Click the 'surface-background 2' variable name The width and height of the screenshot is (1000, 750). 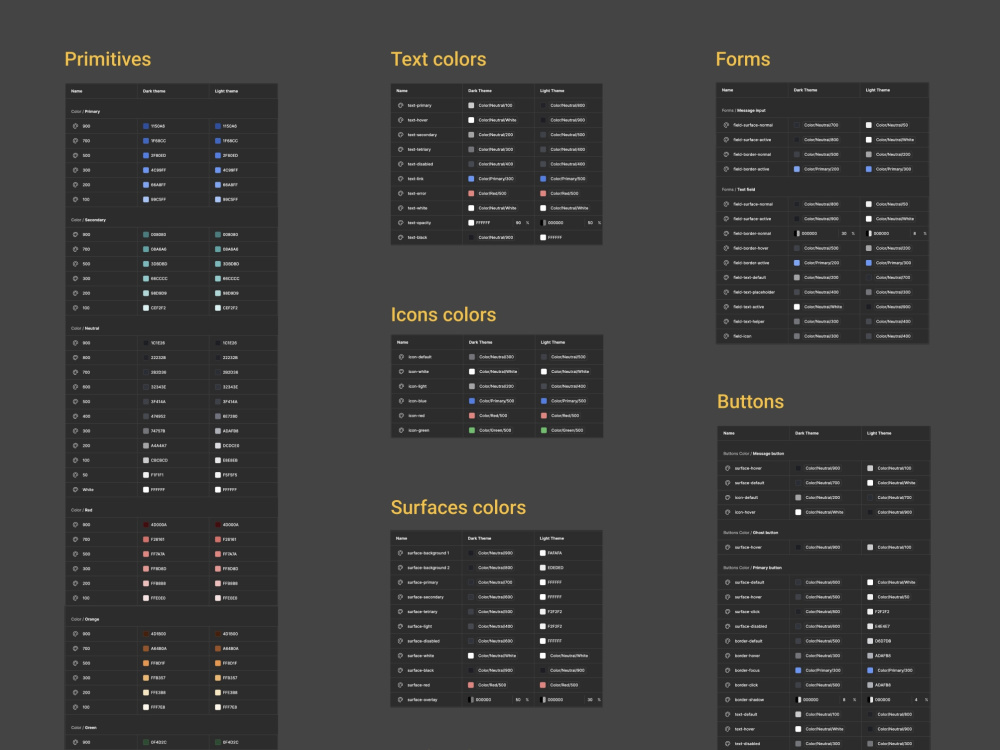coord(428,568)
